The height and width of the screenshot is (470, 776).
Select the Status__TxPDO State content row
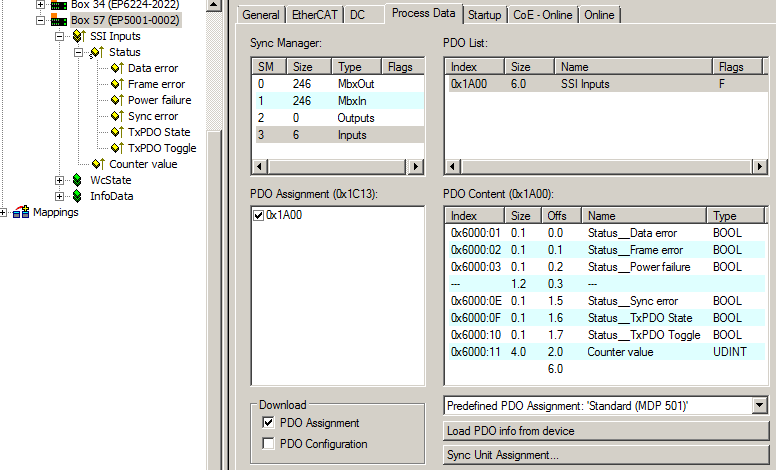[607, 318]
